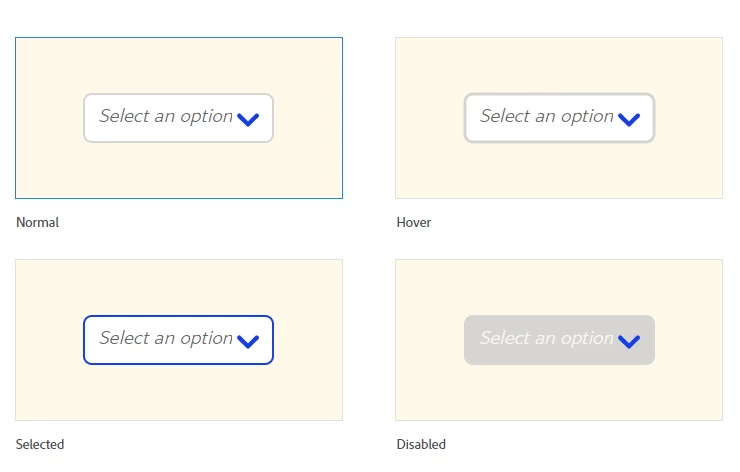Click the chevron in the Disabled dropdown
The width and height of the screenshot is (740, 472).
(629, 342)
